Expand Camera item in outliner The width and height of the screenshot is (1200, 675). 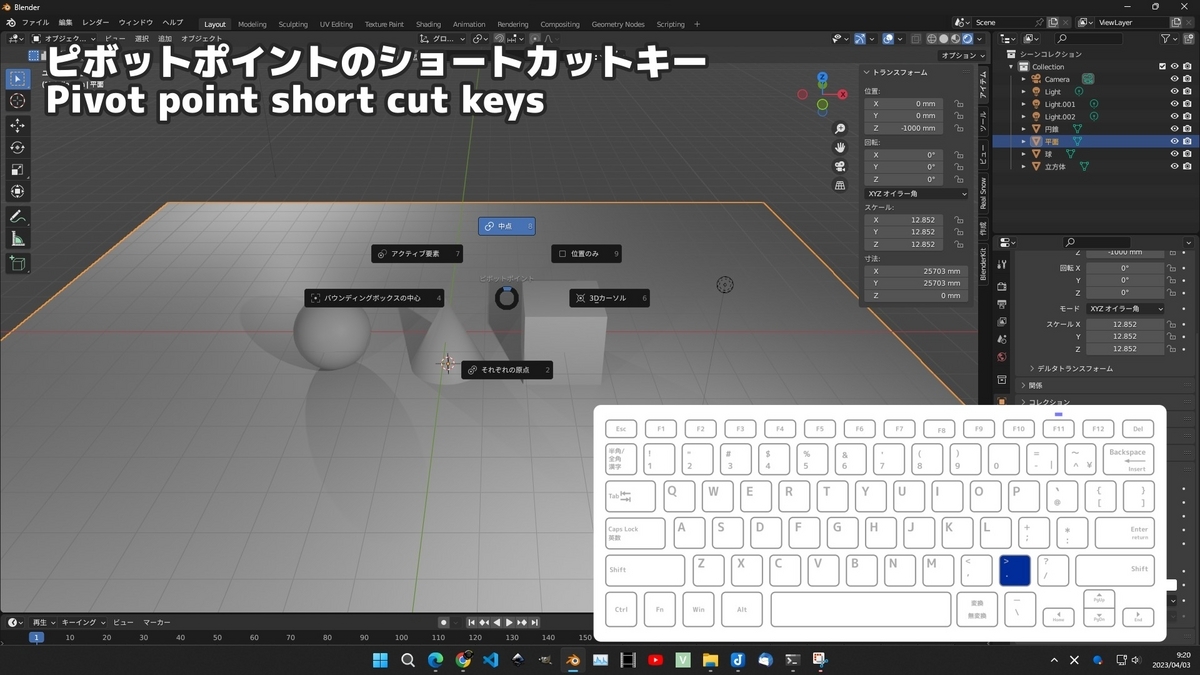tap(1024, 79)
